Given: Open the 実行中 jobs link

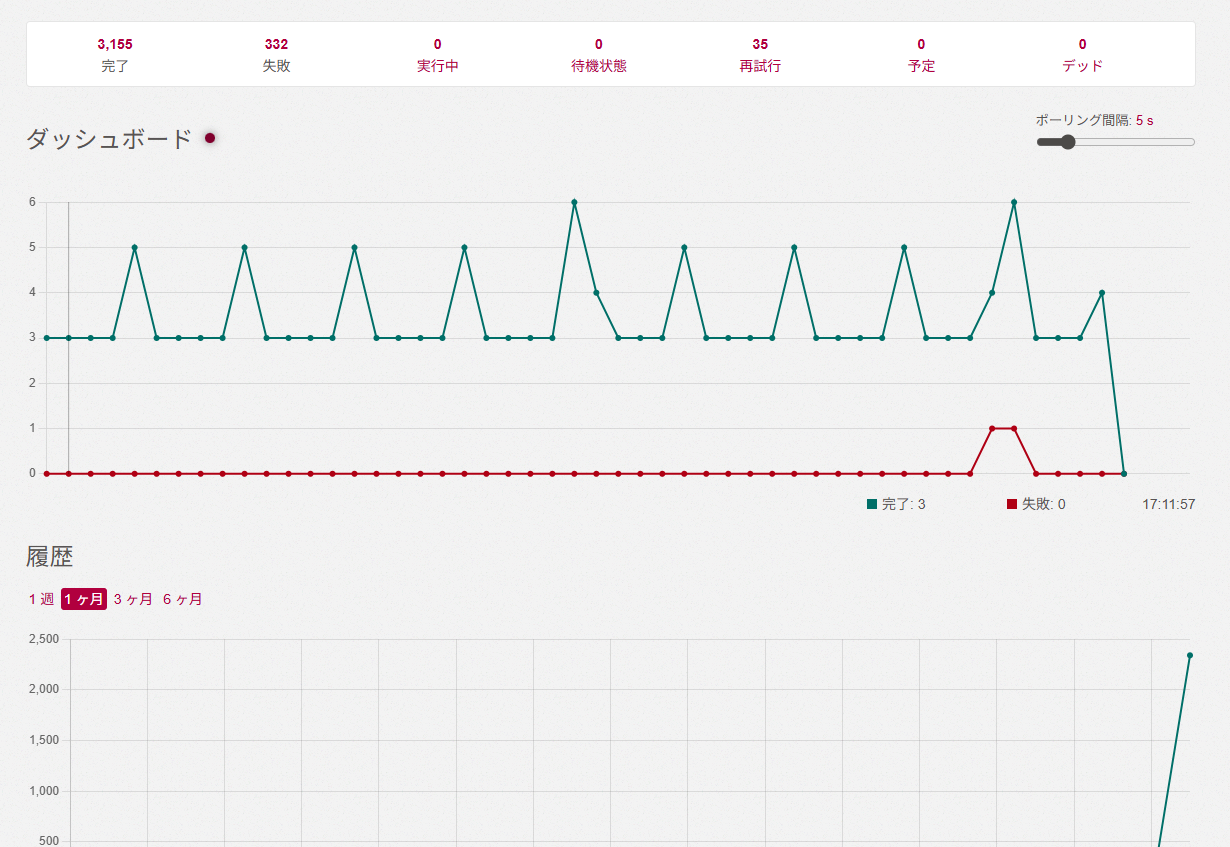Looking at the screenshot, I should click(x=438, y=55).
